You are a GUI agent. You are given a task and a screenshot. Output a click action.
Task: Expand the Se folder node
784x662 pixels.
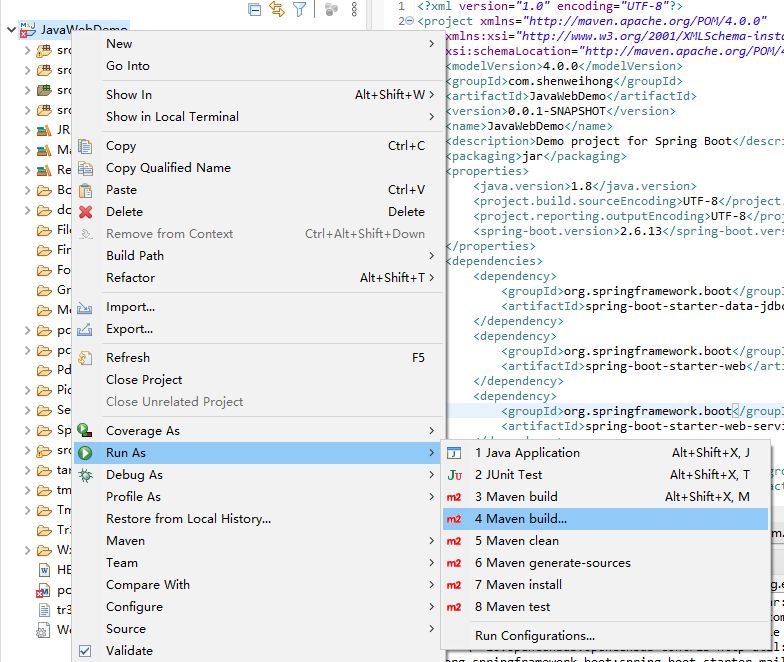click(x=28, y=410)
